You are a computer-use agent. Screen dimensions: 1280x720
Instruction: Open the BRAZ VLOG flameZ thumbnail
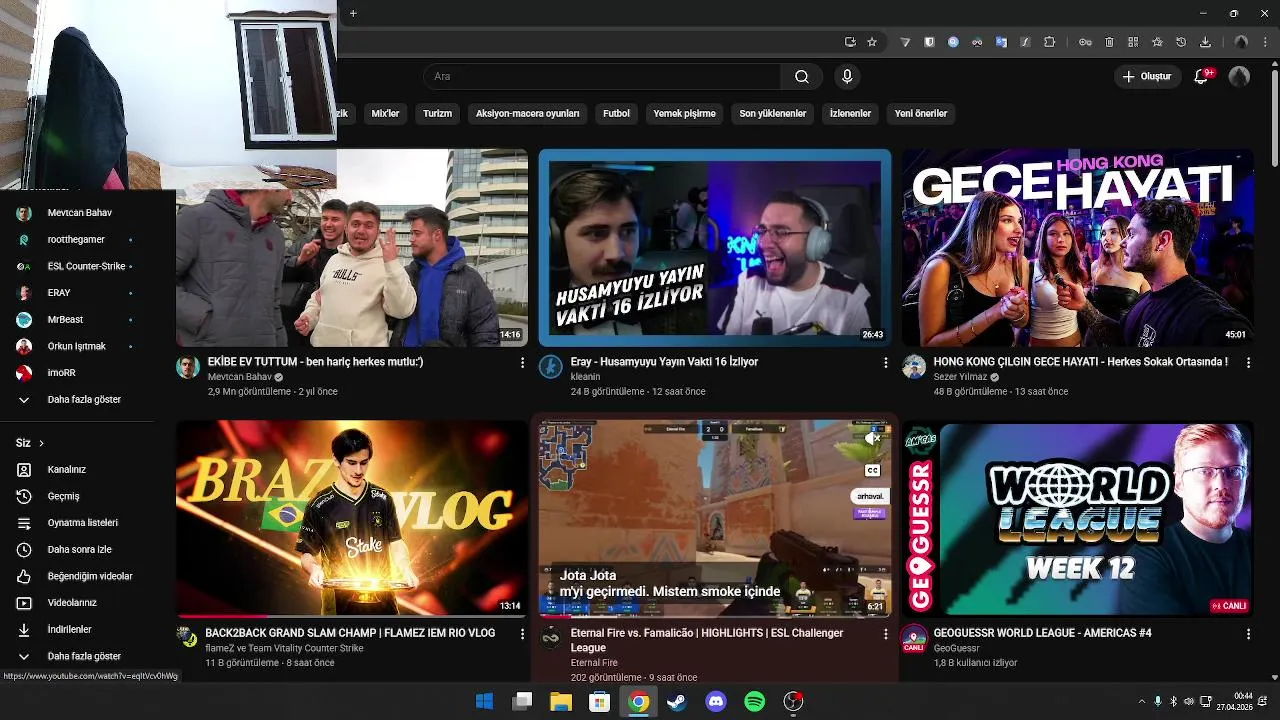tap(352, 518)
